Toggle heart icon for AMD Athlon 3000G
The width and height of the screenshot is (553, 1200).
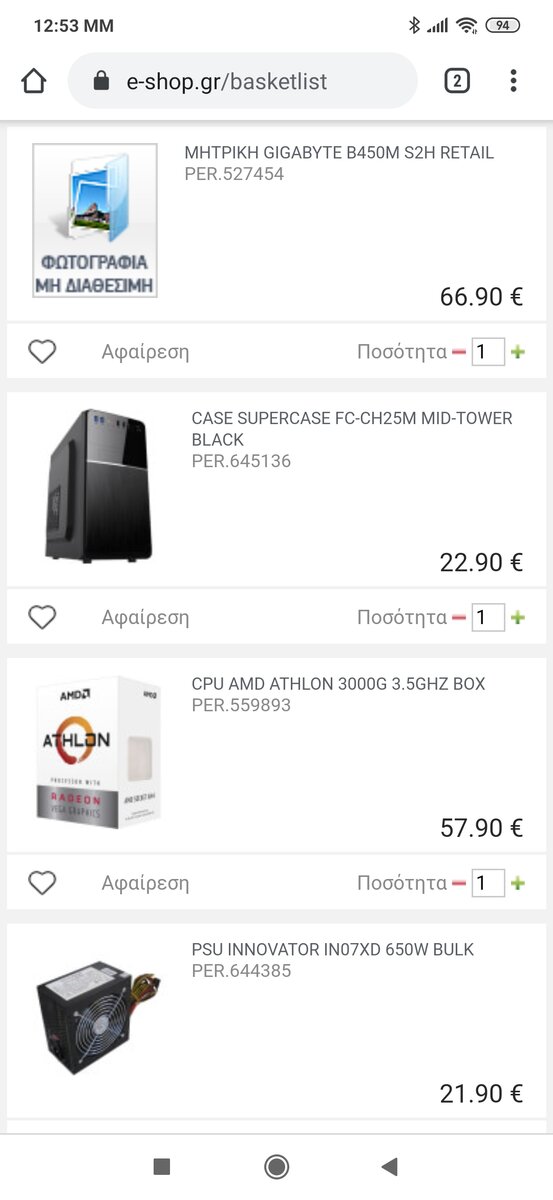tap(42, 883)
